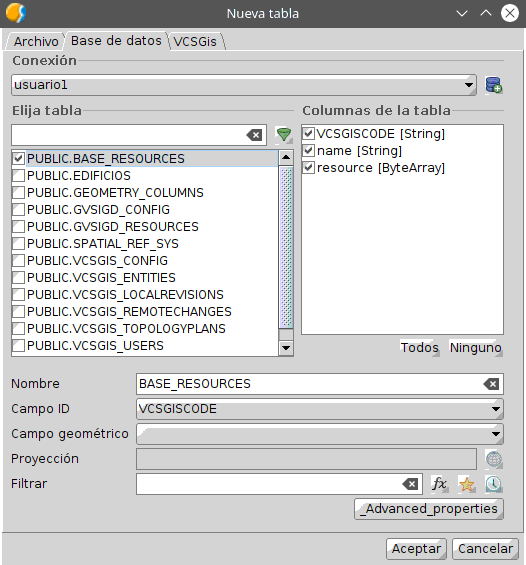This screenshot has width=526, height=565.
Task: Clear the Nombre field text
Action: coord(491,384)
